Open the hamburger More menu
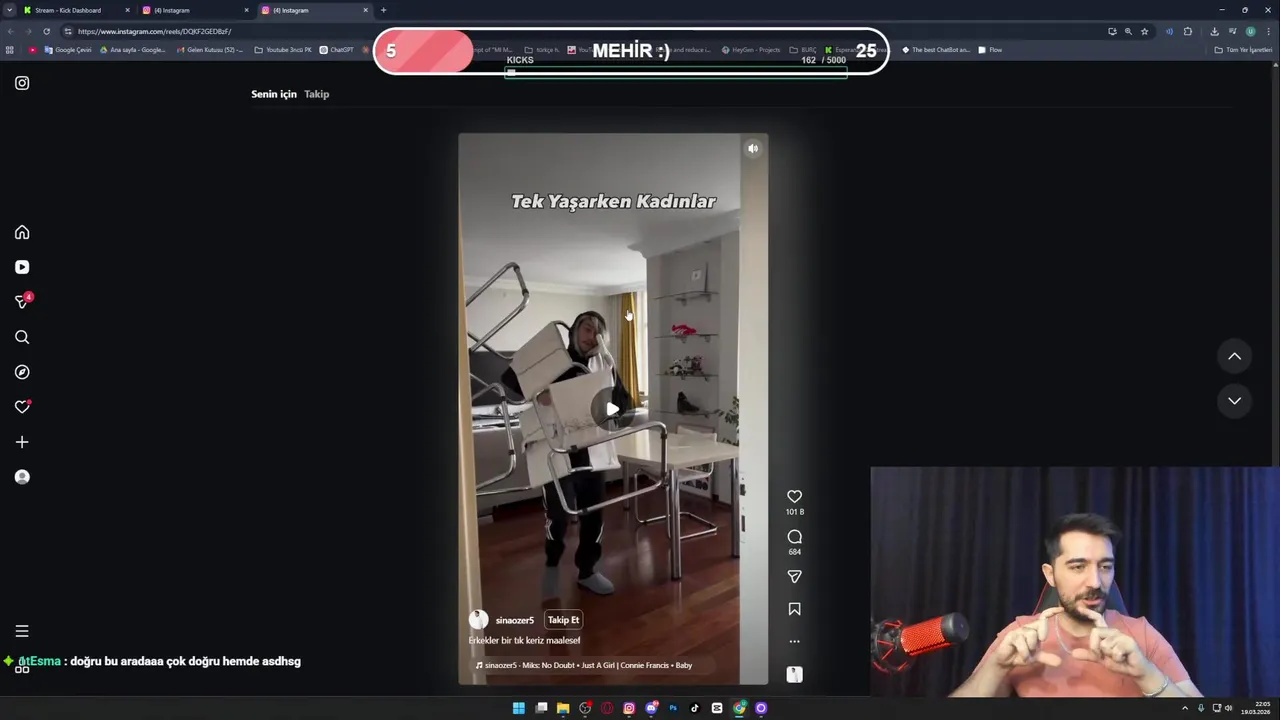This screenshot has height=720, width=1280. click(x=22, y=631)
